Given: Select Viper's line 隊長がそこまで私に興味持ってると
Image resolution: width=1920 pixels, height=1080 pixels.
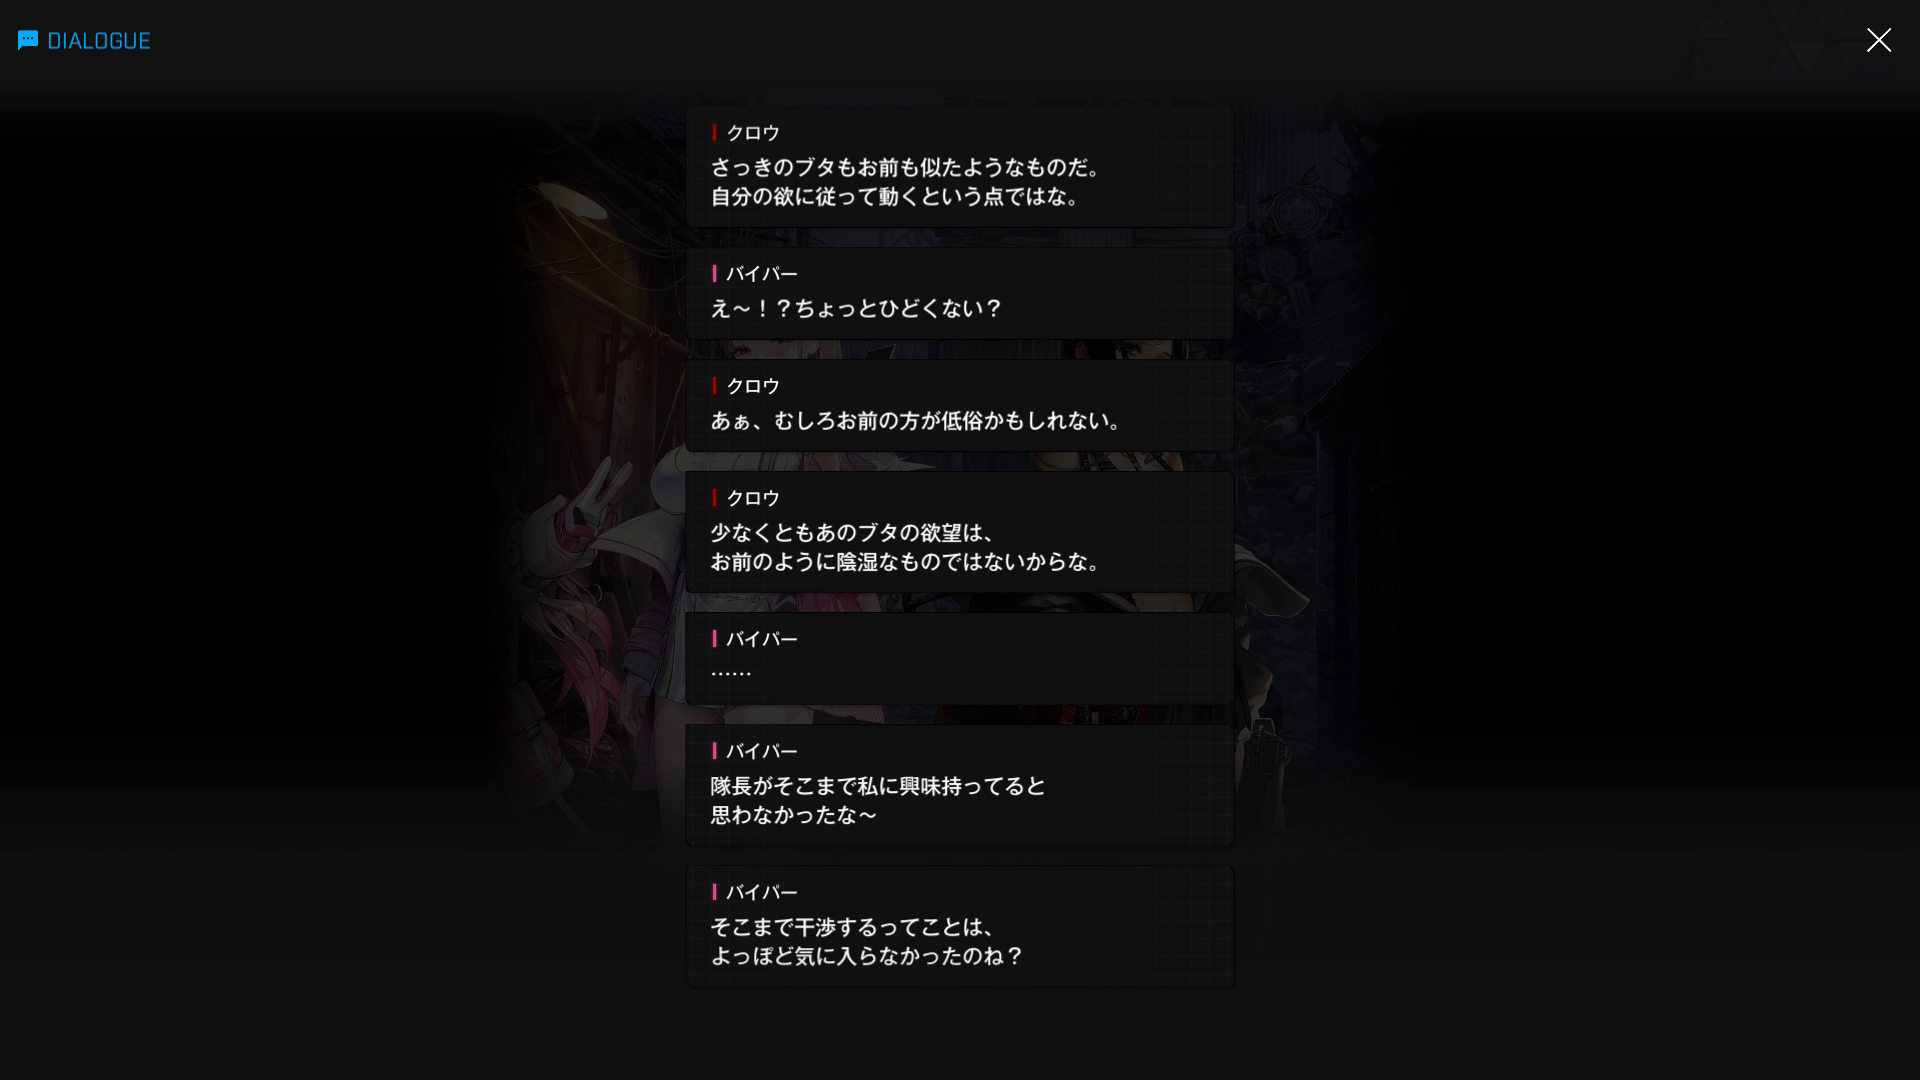Looking at the screenshot, I should point(959,785).
